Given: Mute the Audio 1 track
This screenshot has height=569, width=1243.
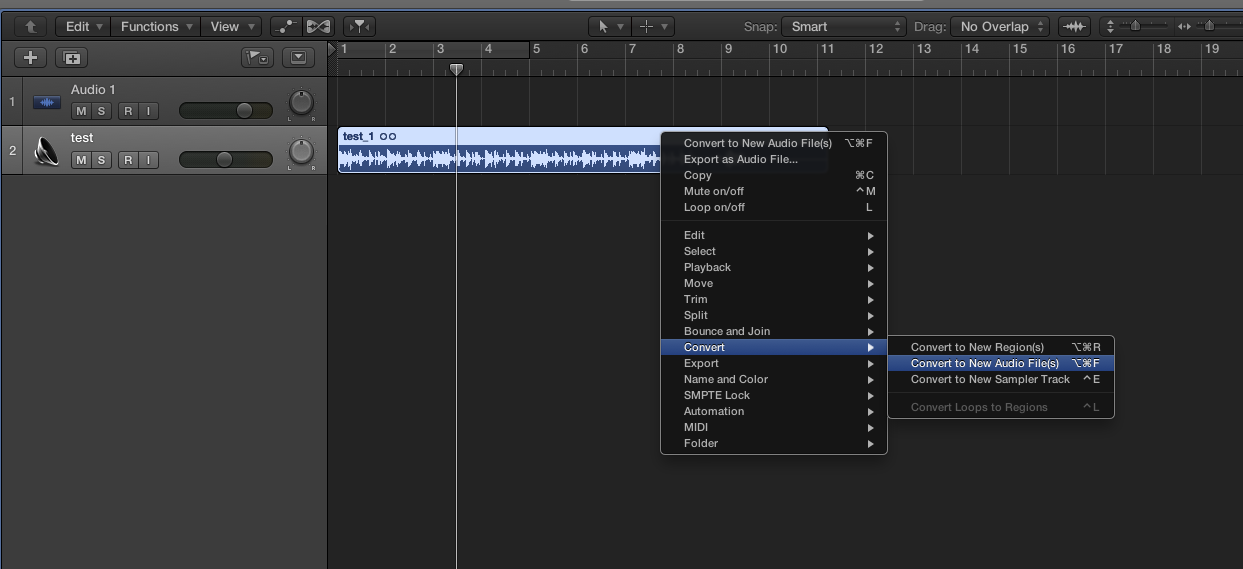Looking at the screenshot, I should pyautogui.click(x=80, y=111).
